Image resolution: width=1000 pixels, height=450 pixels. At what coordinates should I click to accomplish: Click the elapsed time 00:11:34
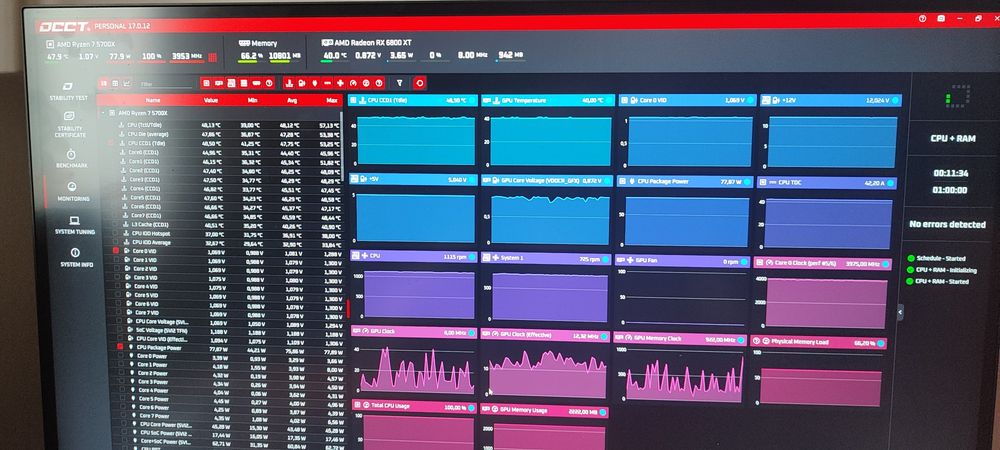(950, 173)
